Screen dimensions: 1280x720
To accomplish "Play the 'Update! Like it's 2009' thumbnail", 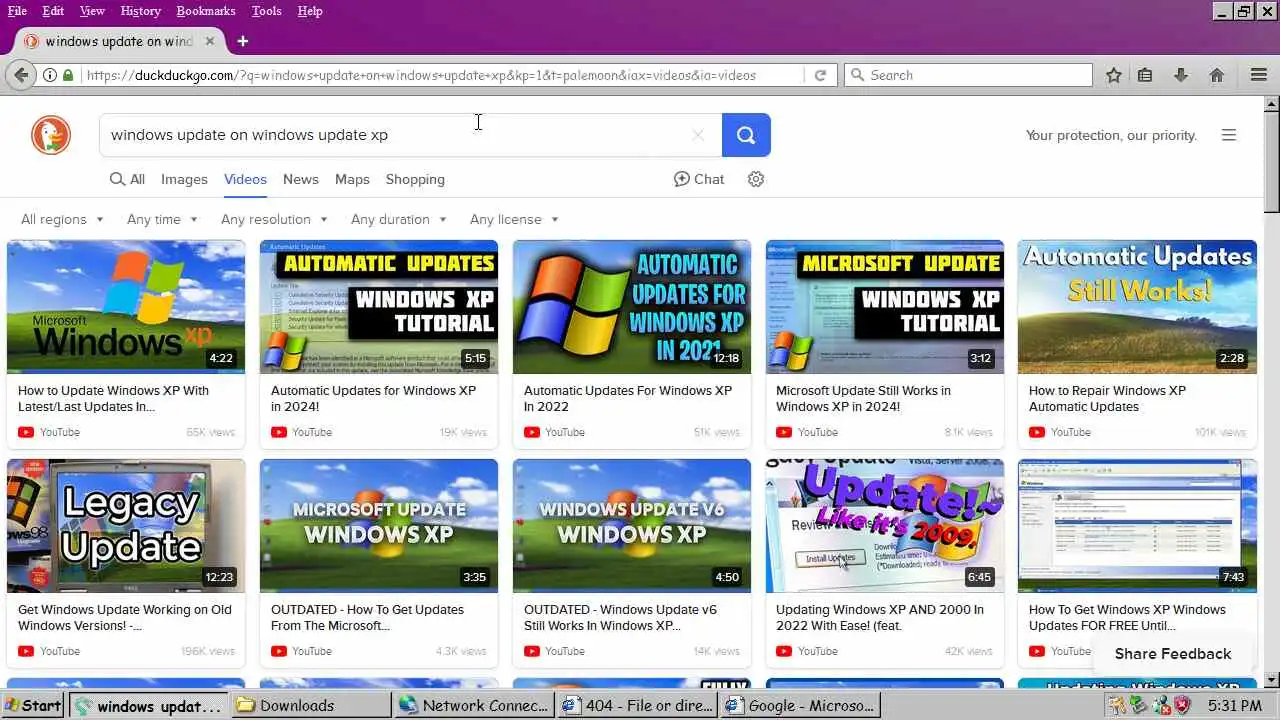I will [x=885, y=526].
